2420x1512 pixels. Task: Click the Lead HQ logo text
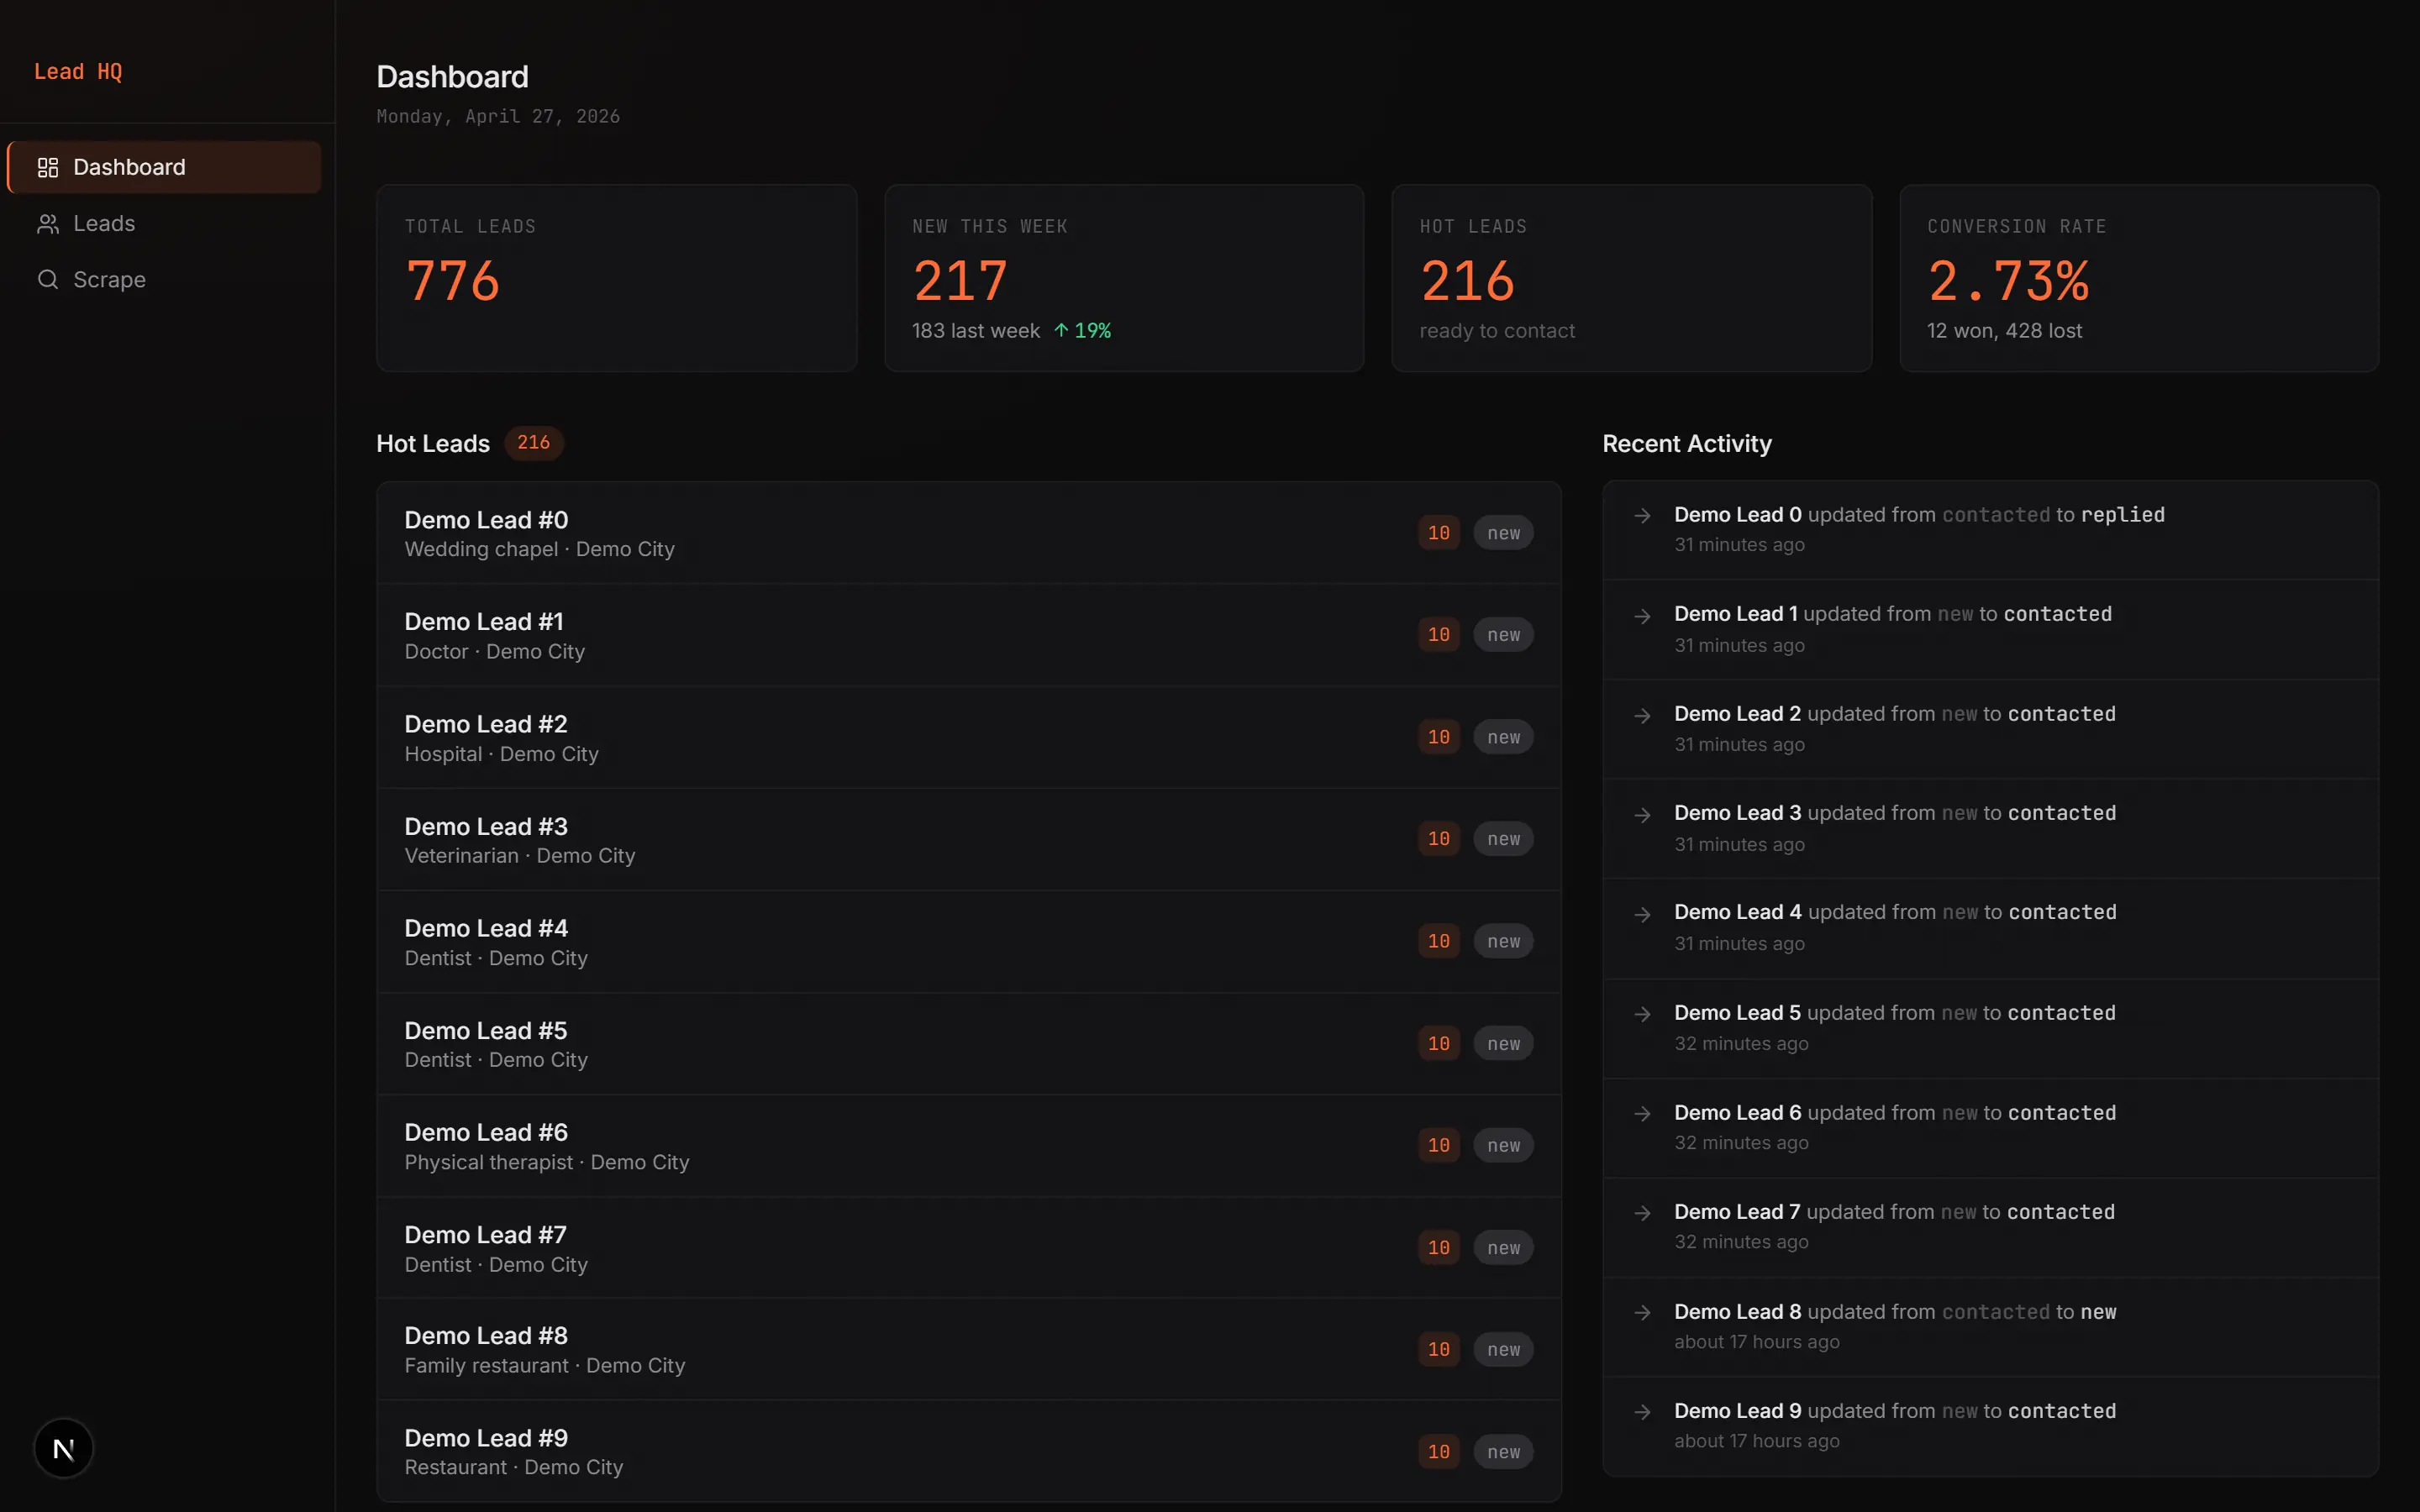(78, 72)
